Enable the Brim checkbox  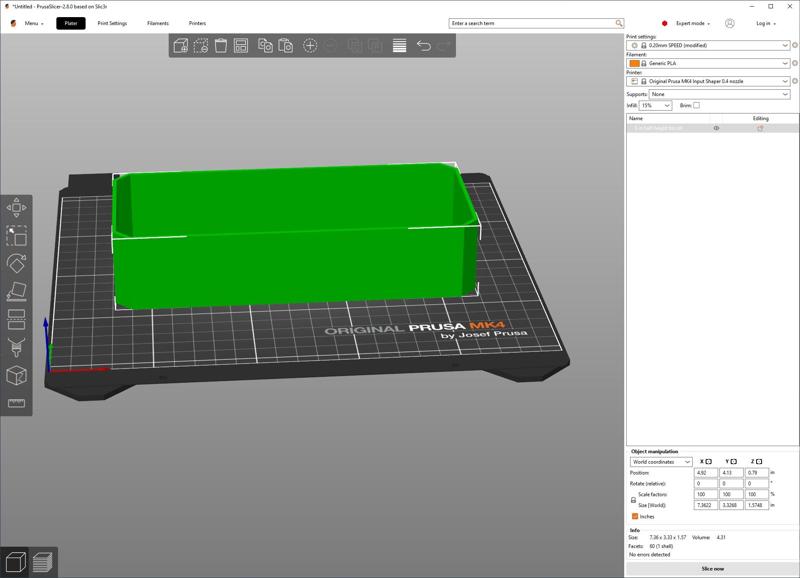[697, 105]
